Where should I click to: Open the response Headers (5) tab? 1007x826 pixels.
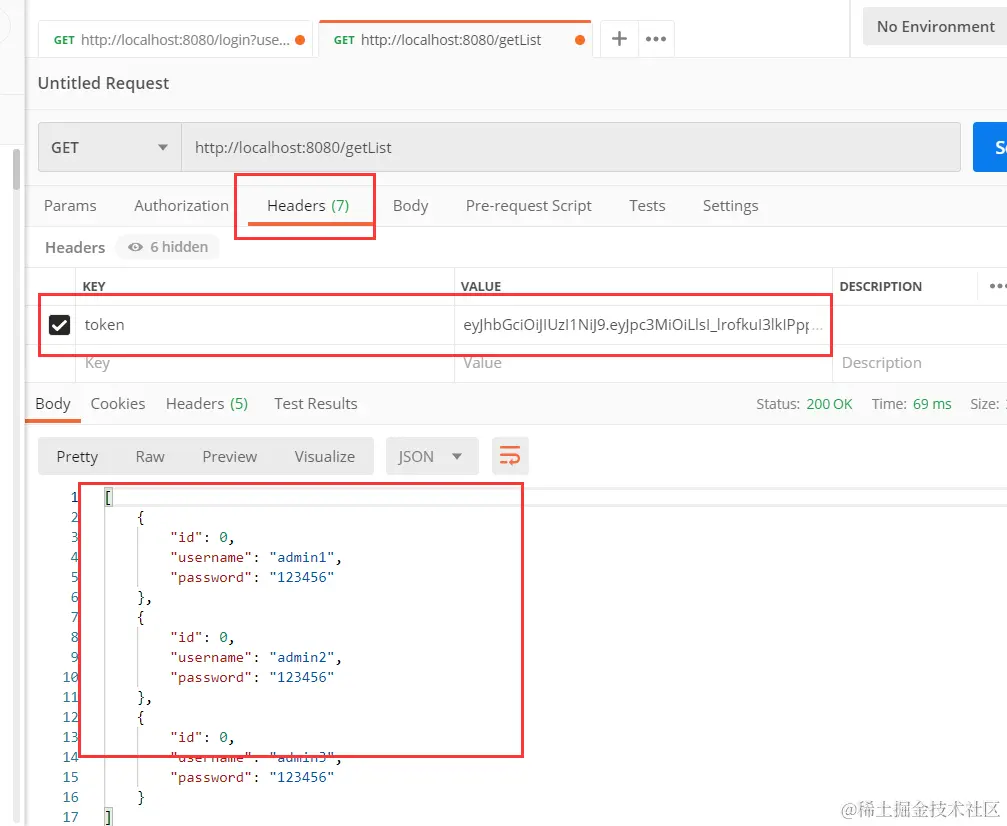[x=207, y=404]
